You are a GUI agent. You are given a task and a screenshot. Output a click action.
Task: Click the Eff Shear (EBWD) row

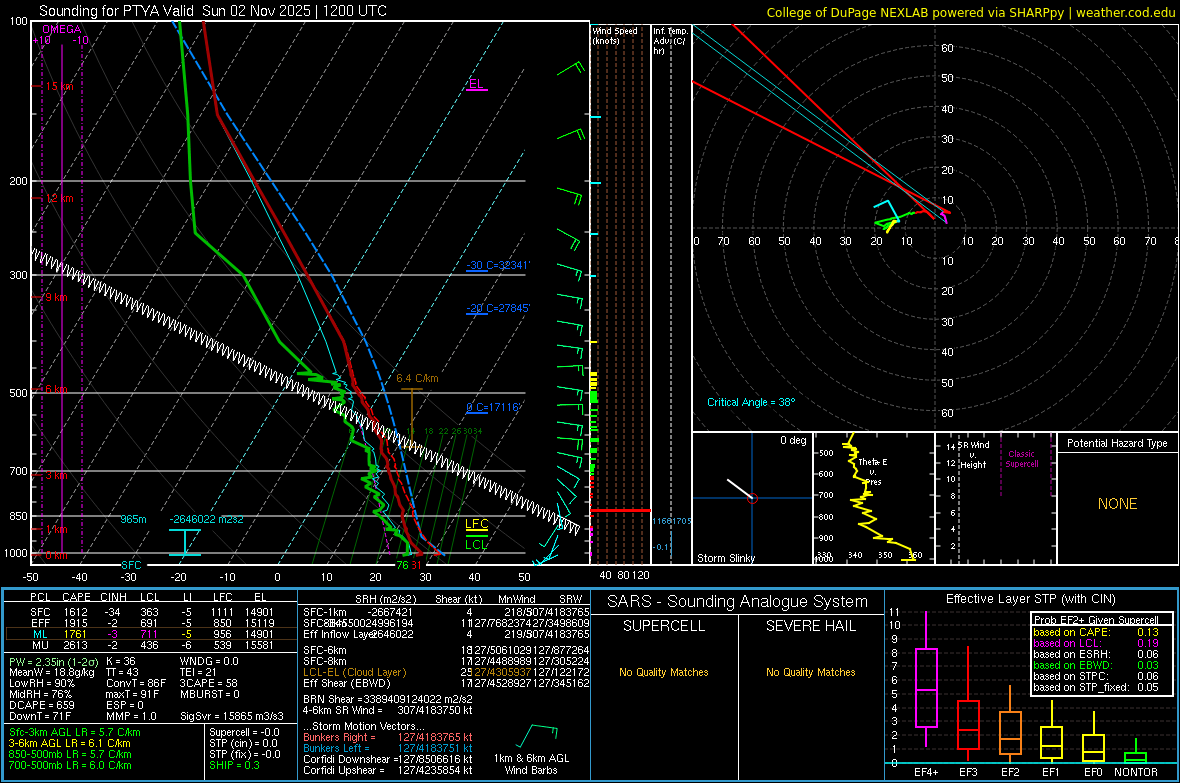coord(446,684)
